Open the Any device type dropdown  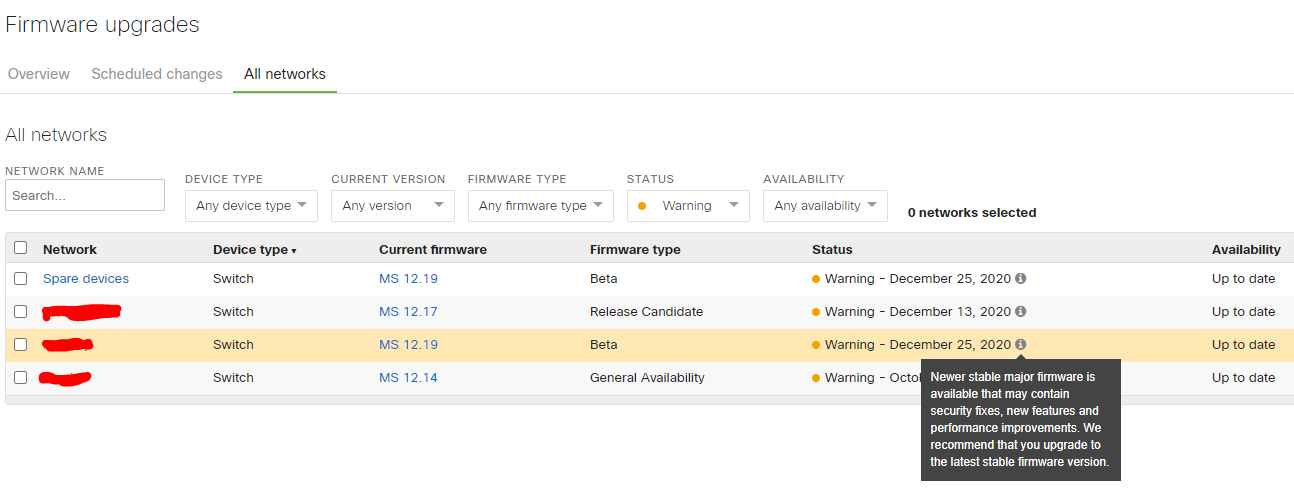(251, 206)
